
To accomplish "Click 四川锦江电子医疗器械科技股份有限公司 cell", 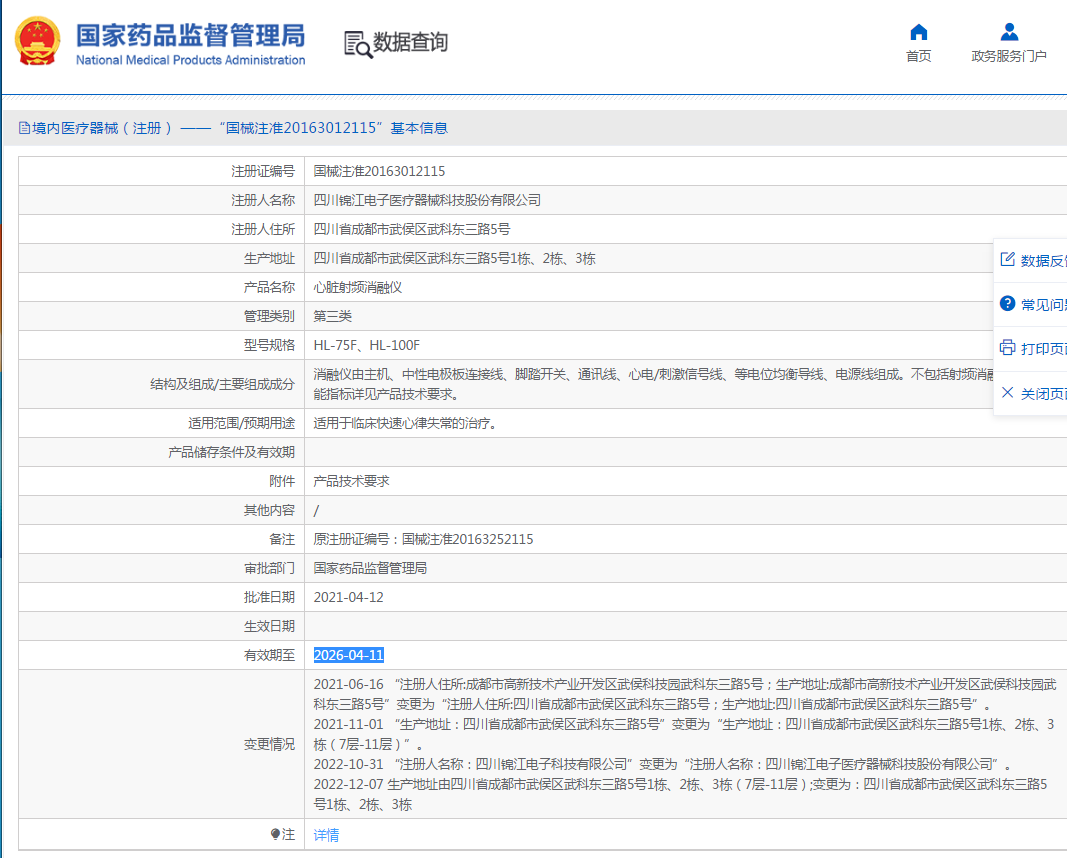I will pos(427,200).
